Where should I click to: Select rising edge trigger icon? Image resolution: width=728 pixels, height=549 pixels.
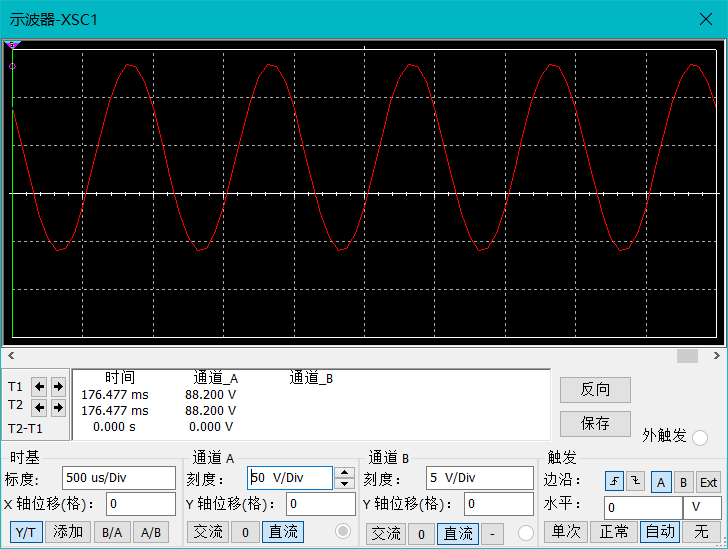tap(614, 481)
